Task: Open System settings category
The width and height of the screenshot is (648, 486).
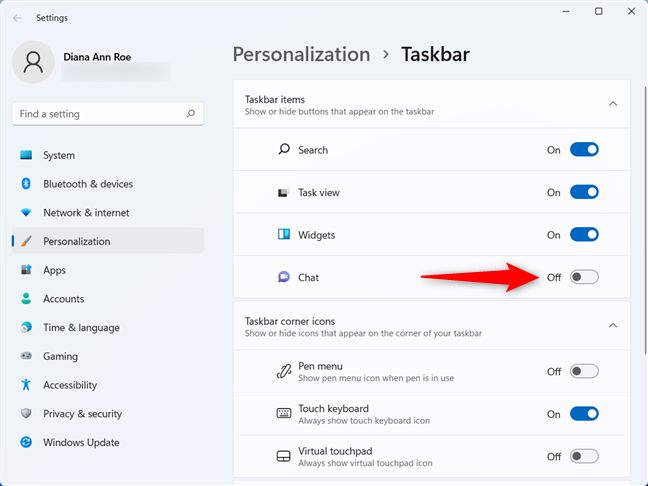Action: (108, 155)
